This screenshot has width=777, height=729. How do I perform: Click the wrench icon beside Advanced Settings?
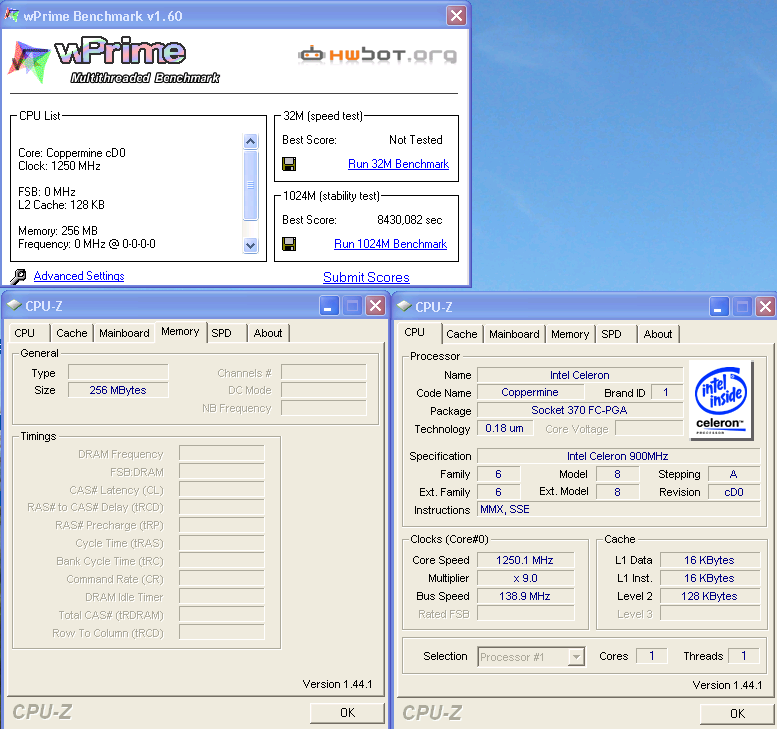[18, 277]
